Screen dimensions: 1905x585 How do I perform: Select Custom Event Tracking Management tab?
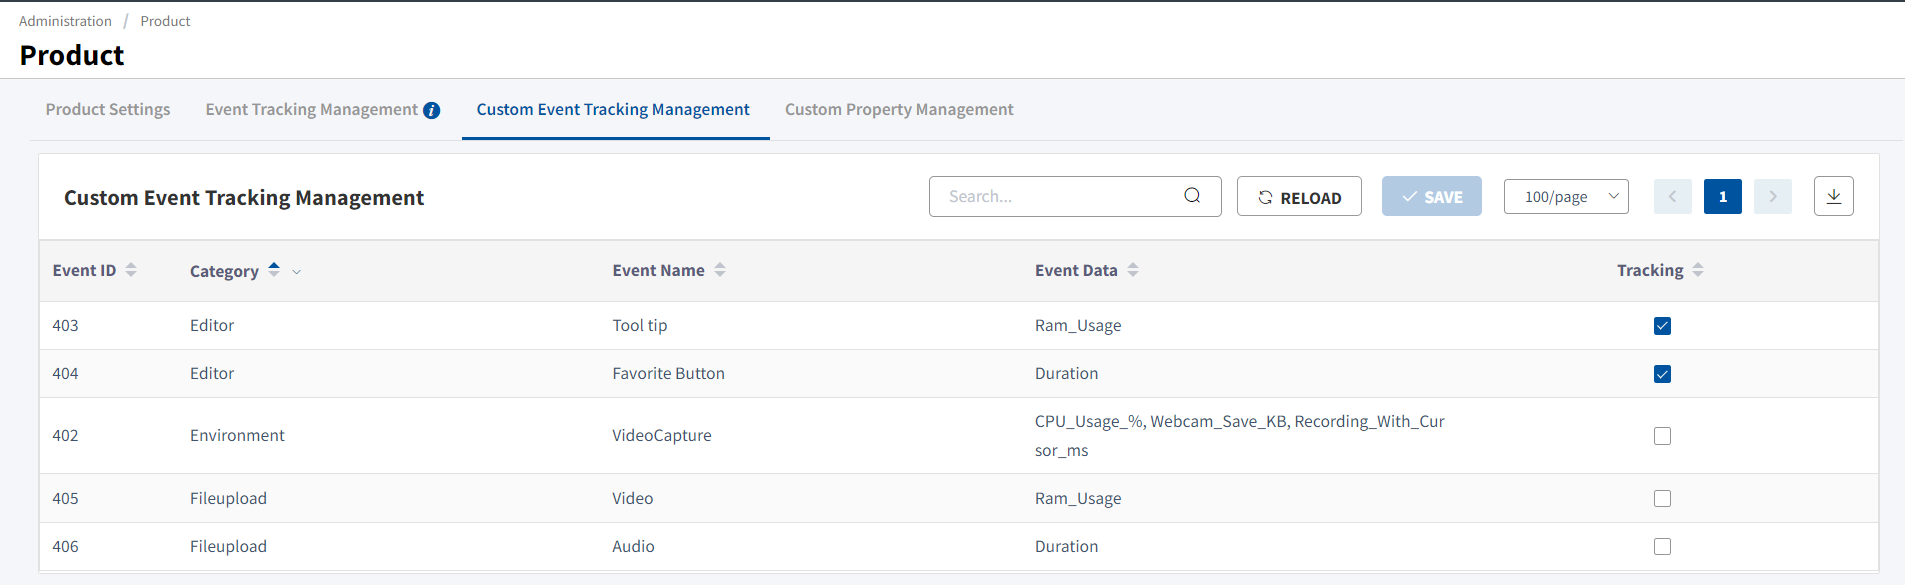pyautogui.click(x=613, y=109)
